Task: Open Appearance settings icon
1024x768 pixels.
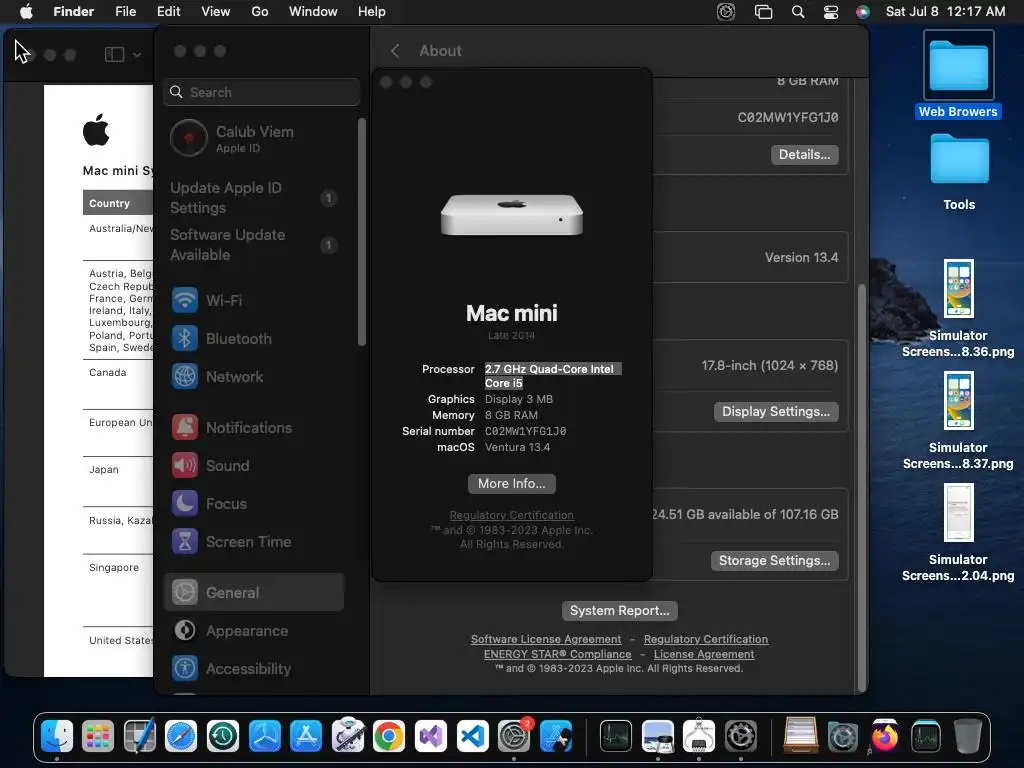Action: [185, 630]
